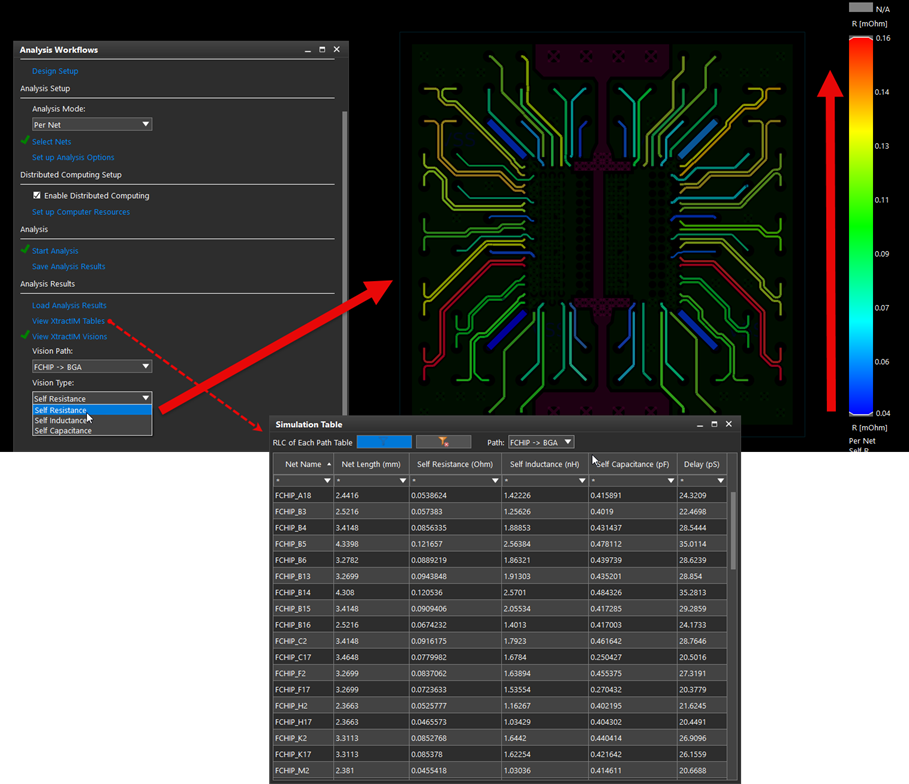Click the clear filter funnel icon
The image size is (909, 784).
tap(443, 442)
